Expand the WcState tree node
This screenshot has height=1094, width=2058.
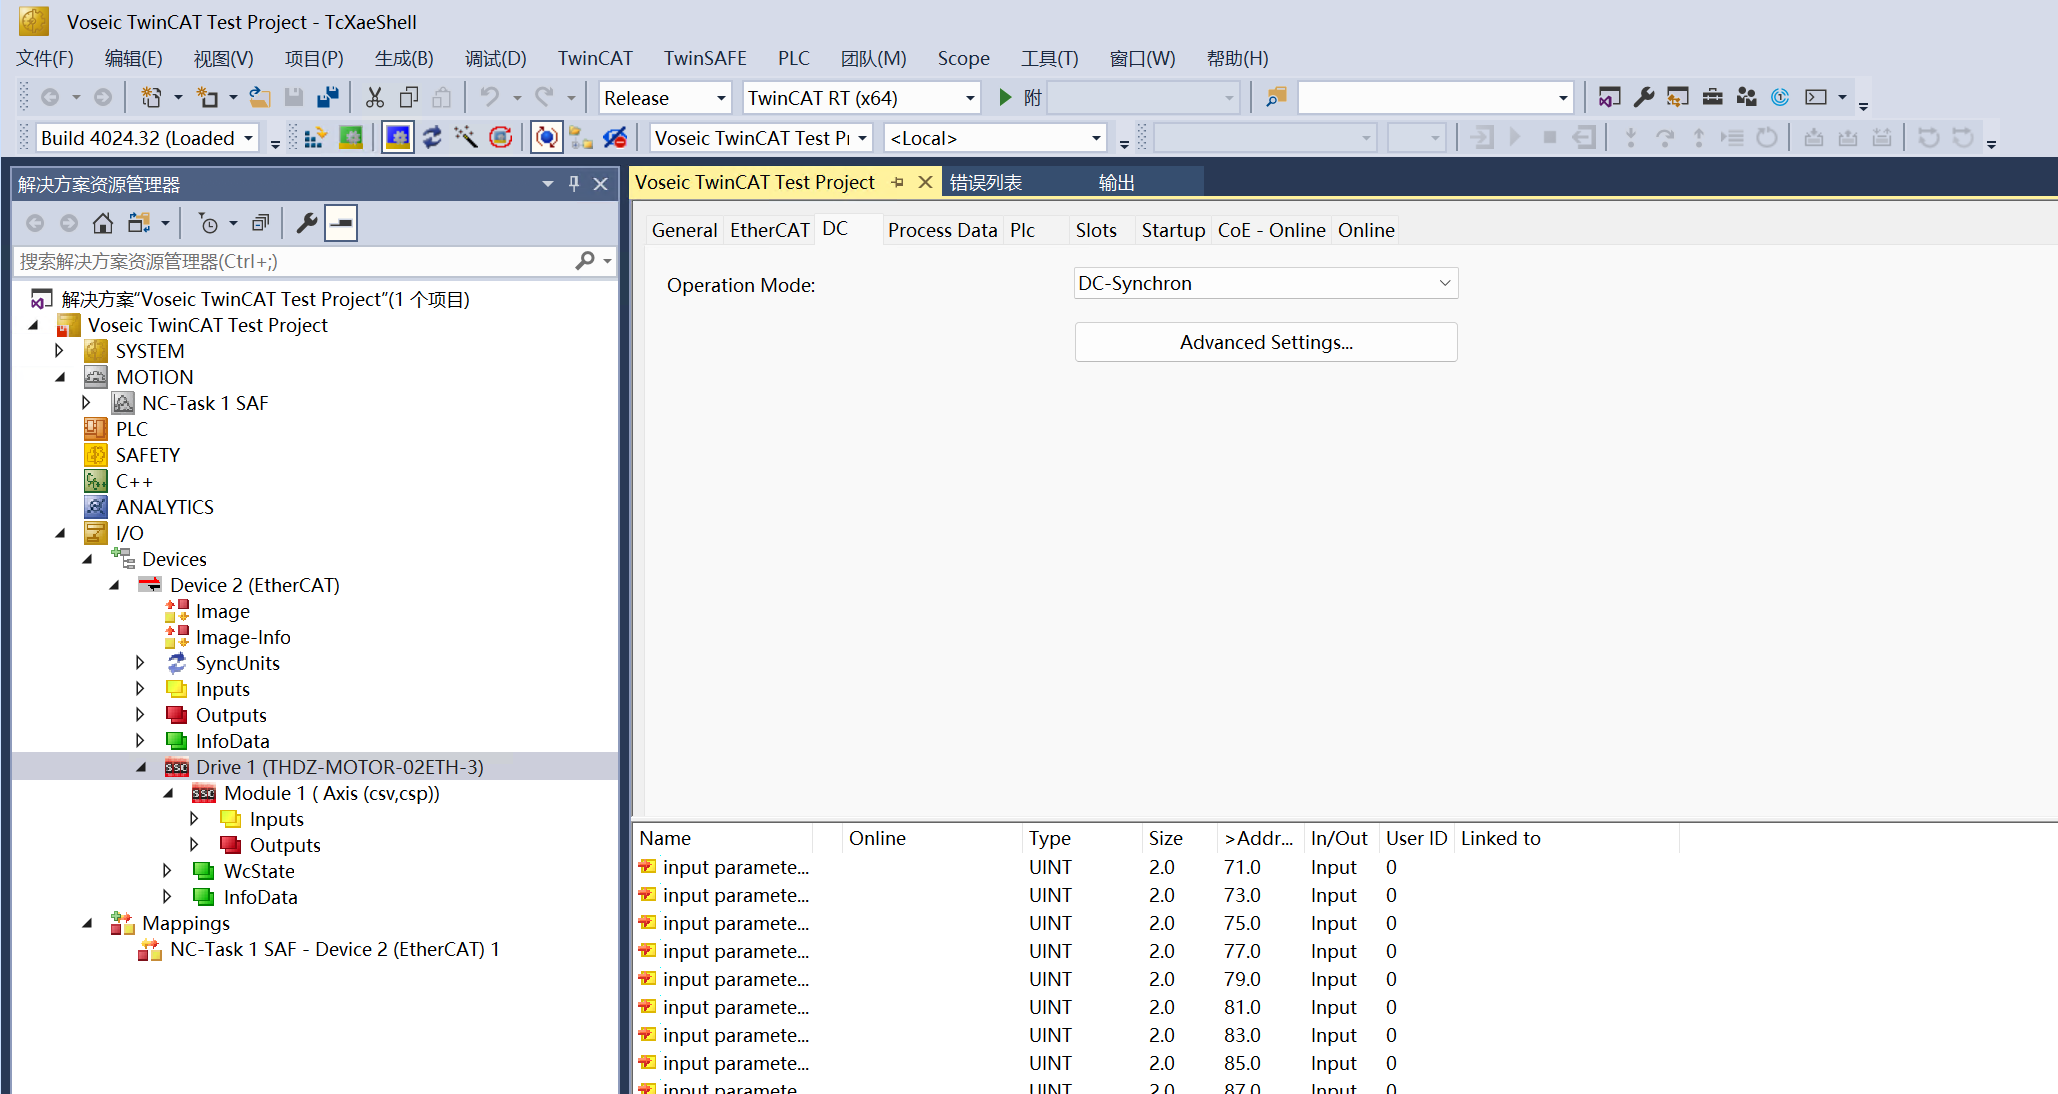(x=167, y=871)
